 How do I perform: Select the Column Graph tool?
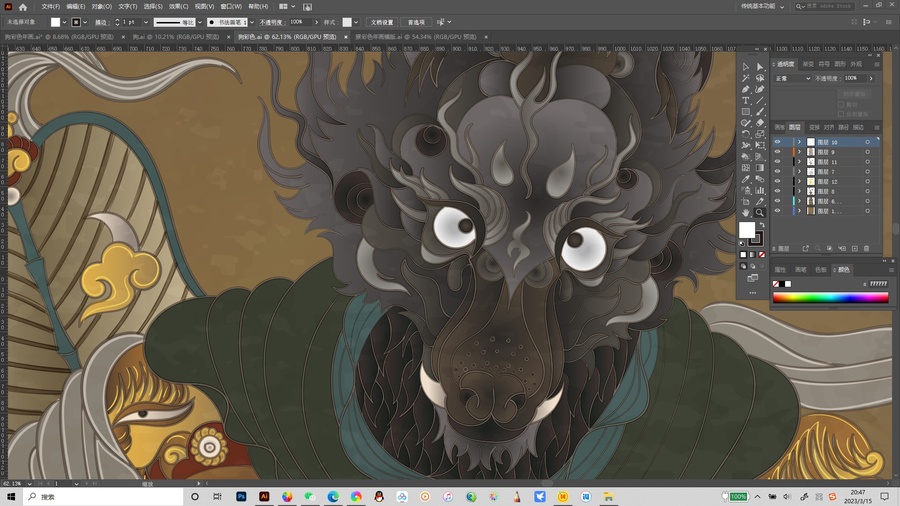[x=760, y=190]
